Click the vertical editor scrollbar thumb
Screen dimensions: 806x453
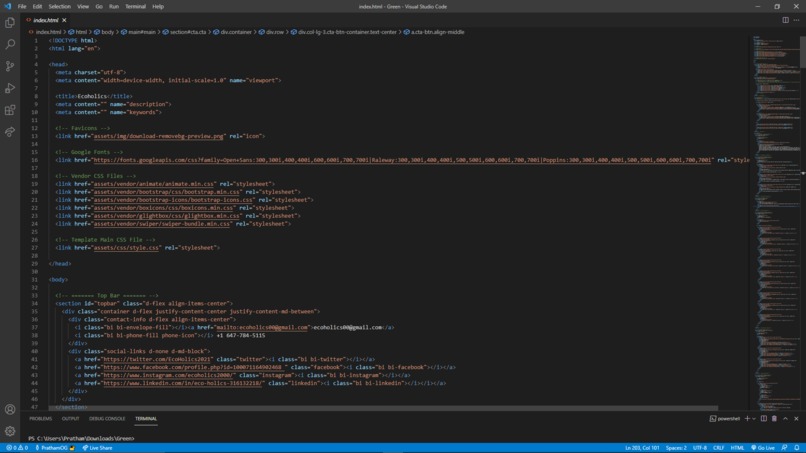click(803, 51)
